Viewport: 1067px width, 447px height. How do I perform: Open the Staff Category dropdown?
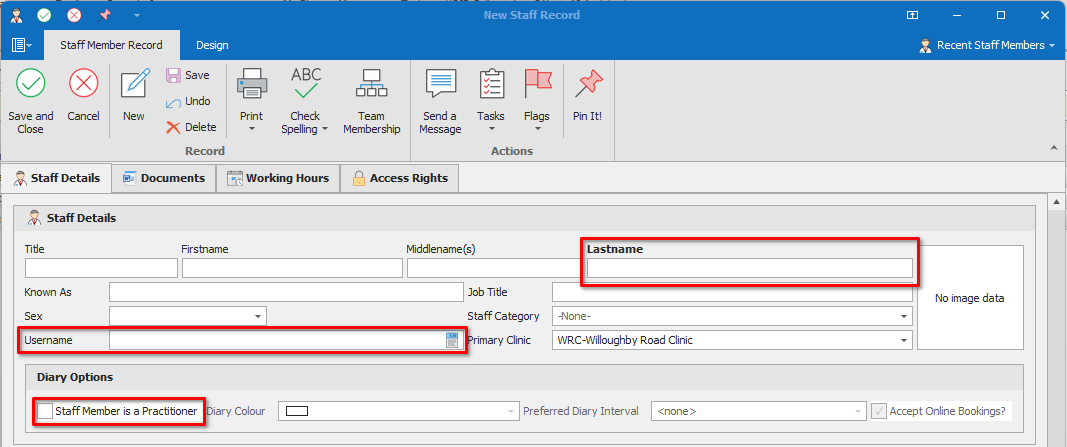(904, 316)
